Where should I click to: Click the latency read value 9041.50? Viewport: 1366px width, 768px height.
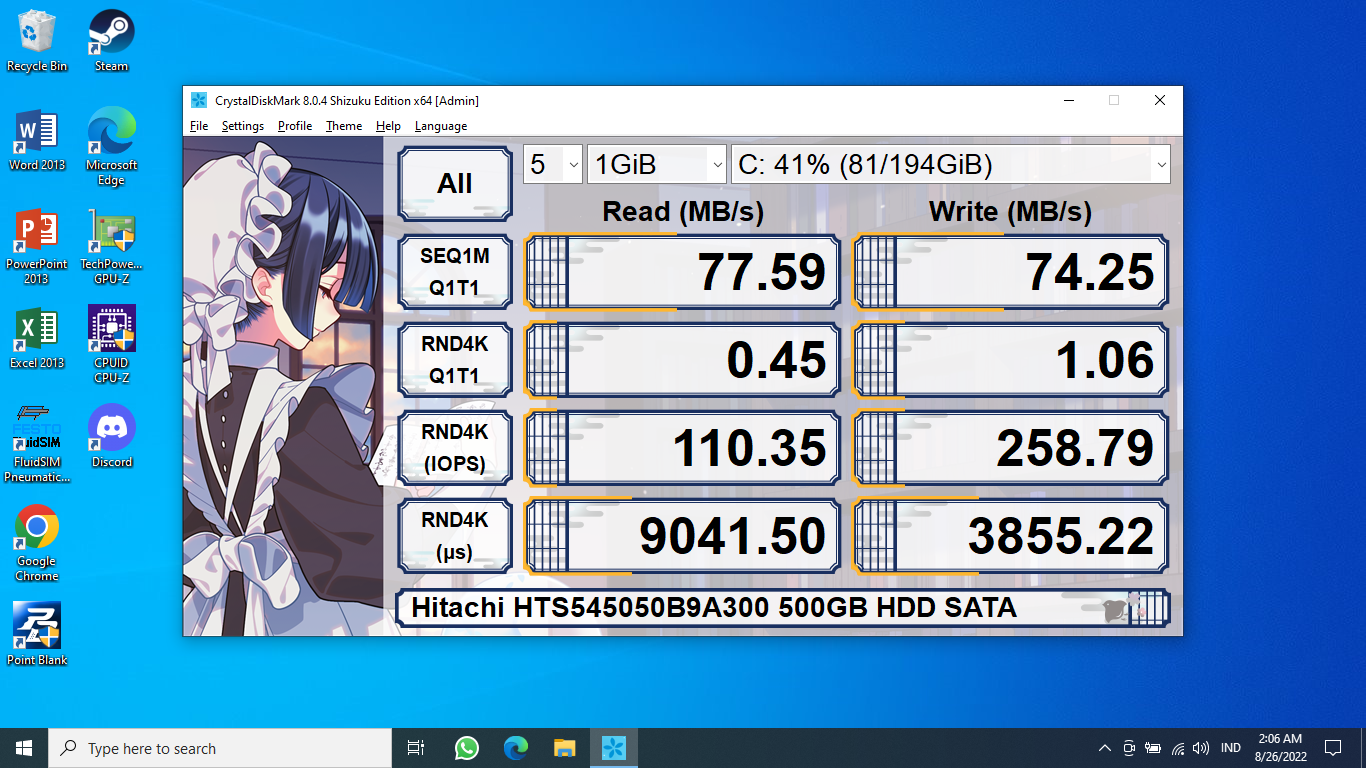pyautogui.click(x=682, y=536)
